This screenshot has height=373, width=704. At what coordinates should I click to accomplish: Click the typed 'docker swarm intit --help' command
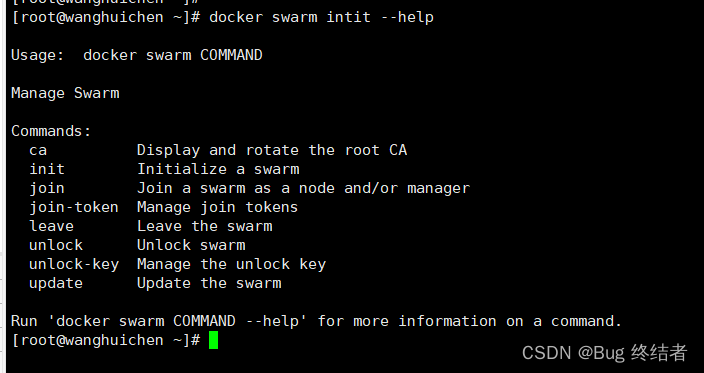pyautogui.click(x=321, y=18)
